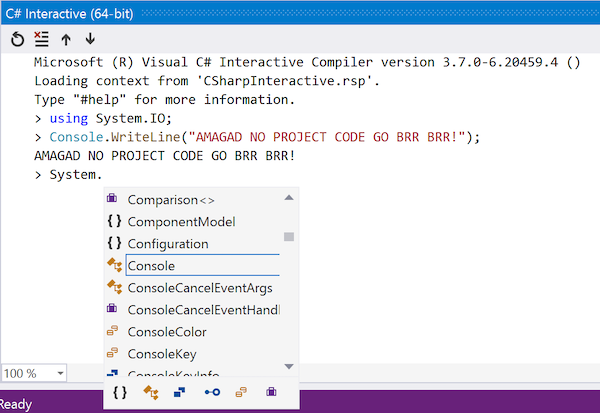
Task: Click the namespace braces icon beside Configuration
Action: pos(114,243)
